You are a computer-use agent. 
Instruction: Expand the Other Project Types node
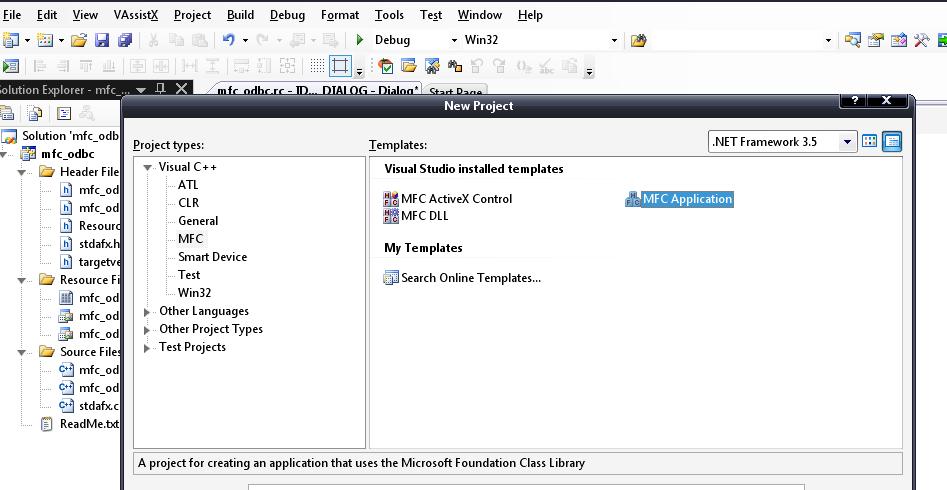(147, 330)
